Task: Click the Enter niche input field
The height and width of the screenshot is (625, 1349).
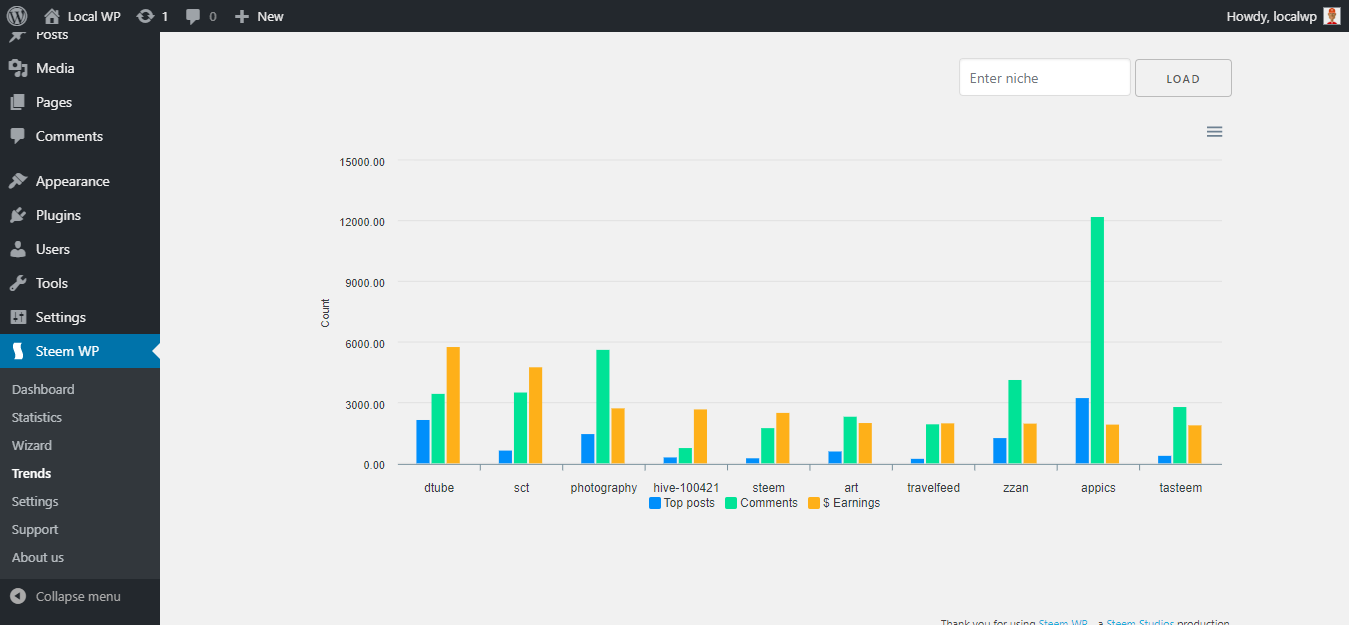Action: 1045,78
